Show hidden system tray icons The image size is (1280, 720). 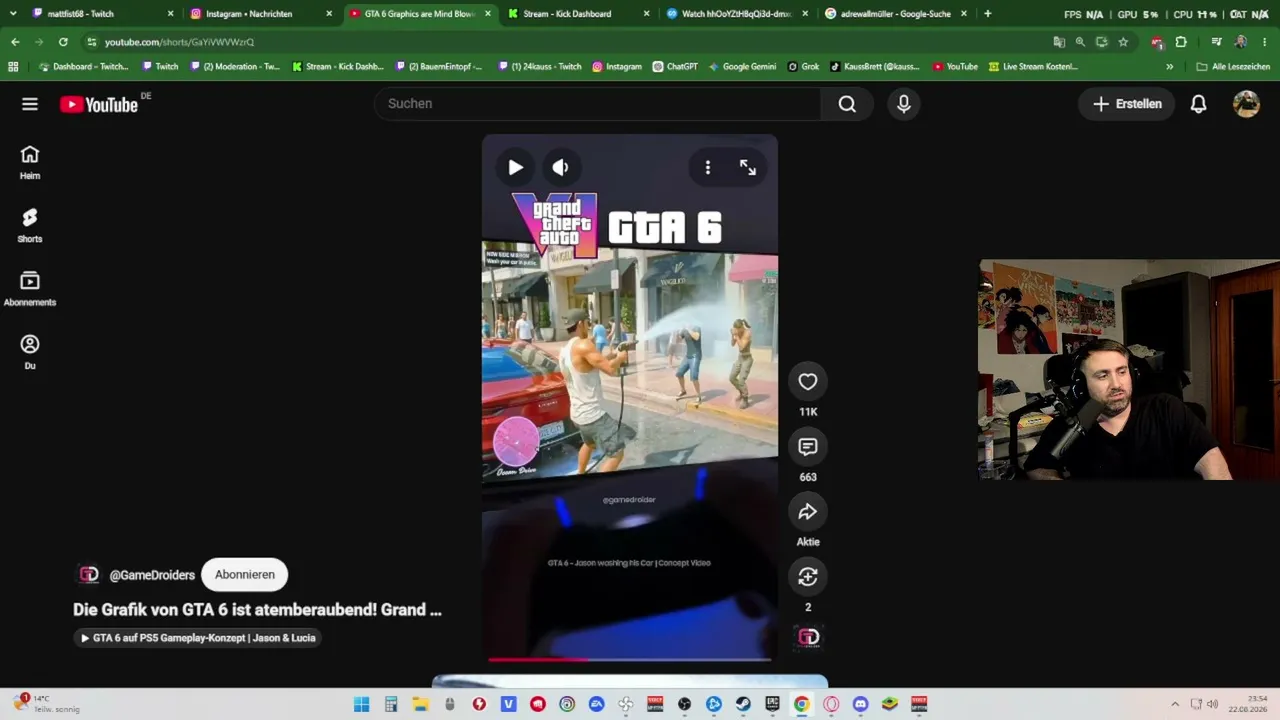[x=1175, y=704]
